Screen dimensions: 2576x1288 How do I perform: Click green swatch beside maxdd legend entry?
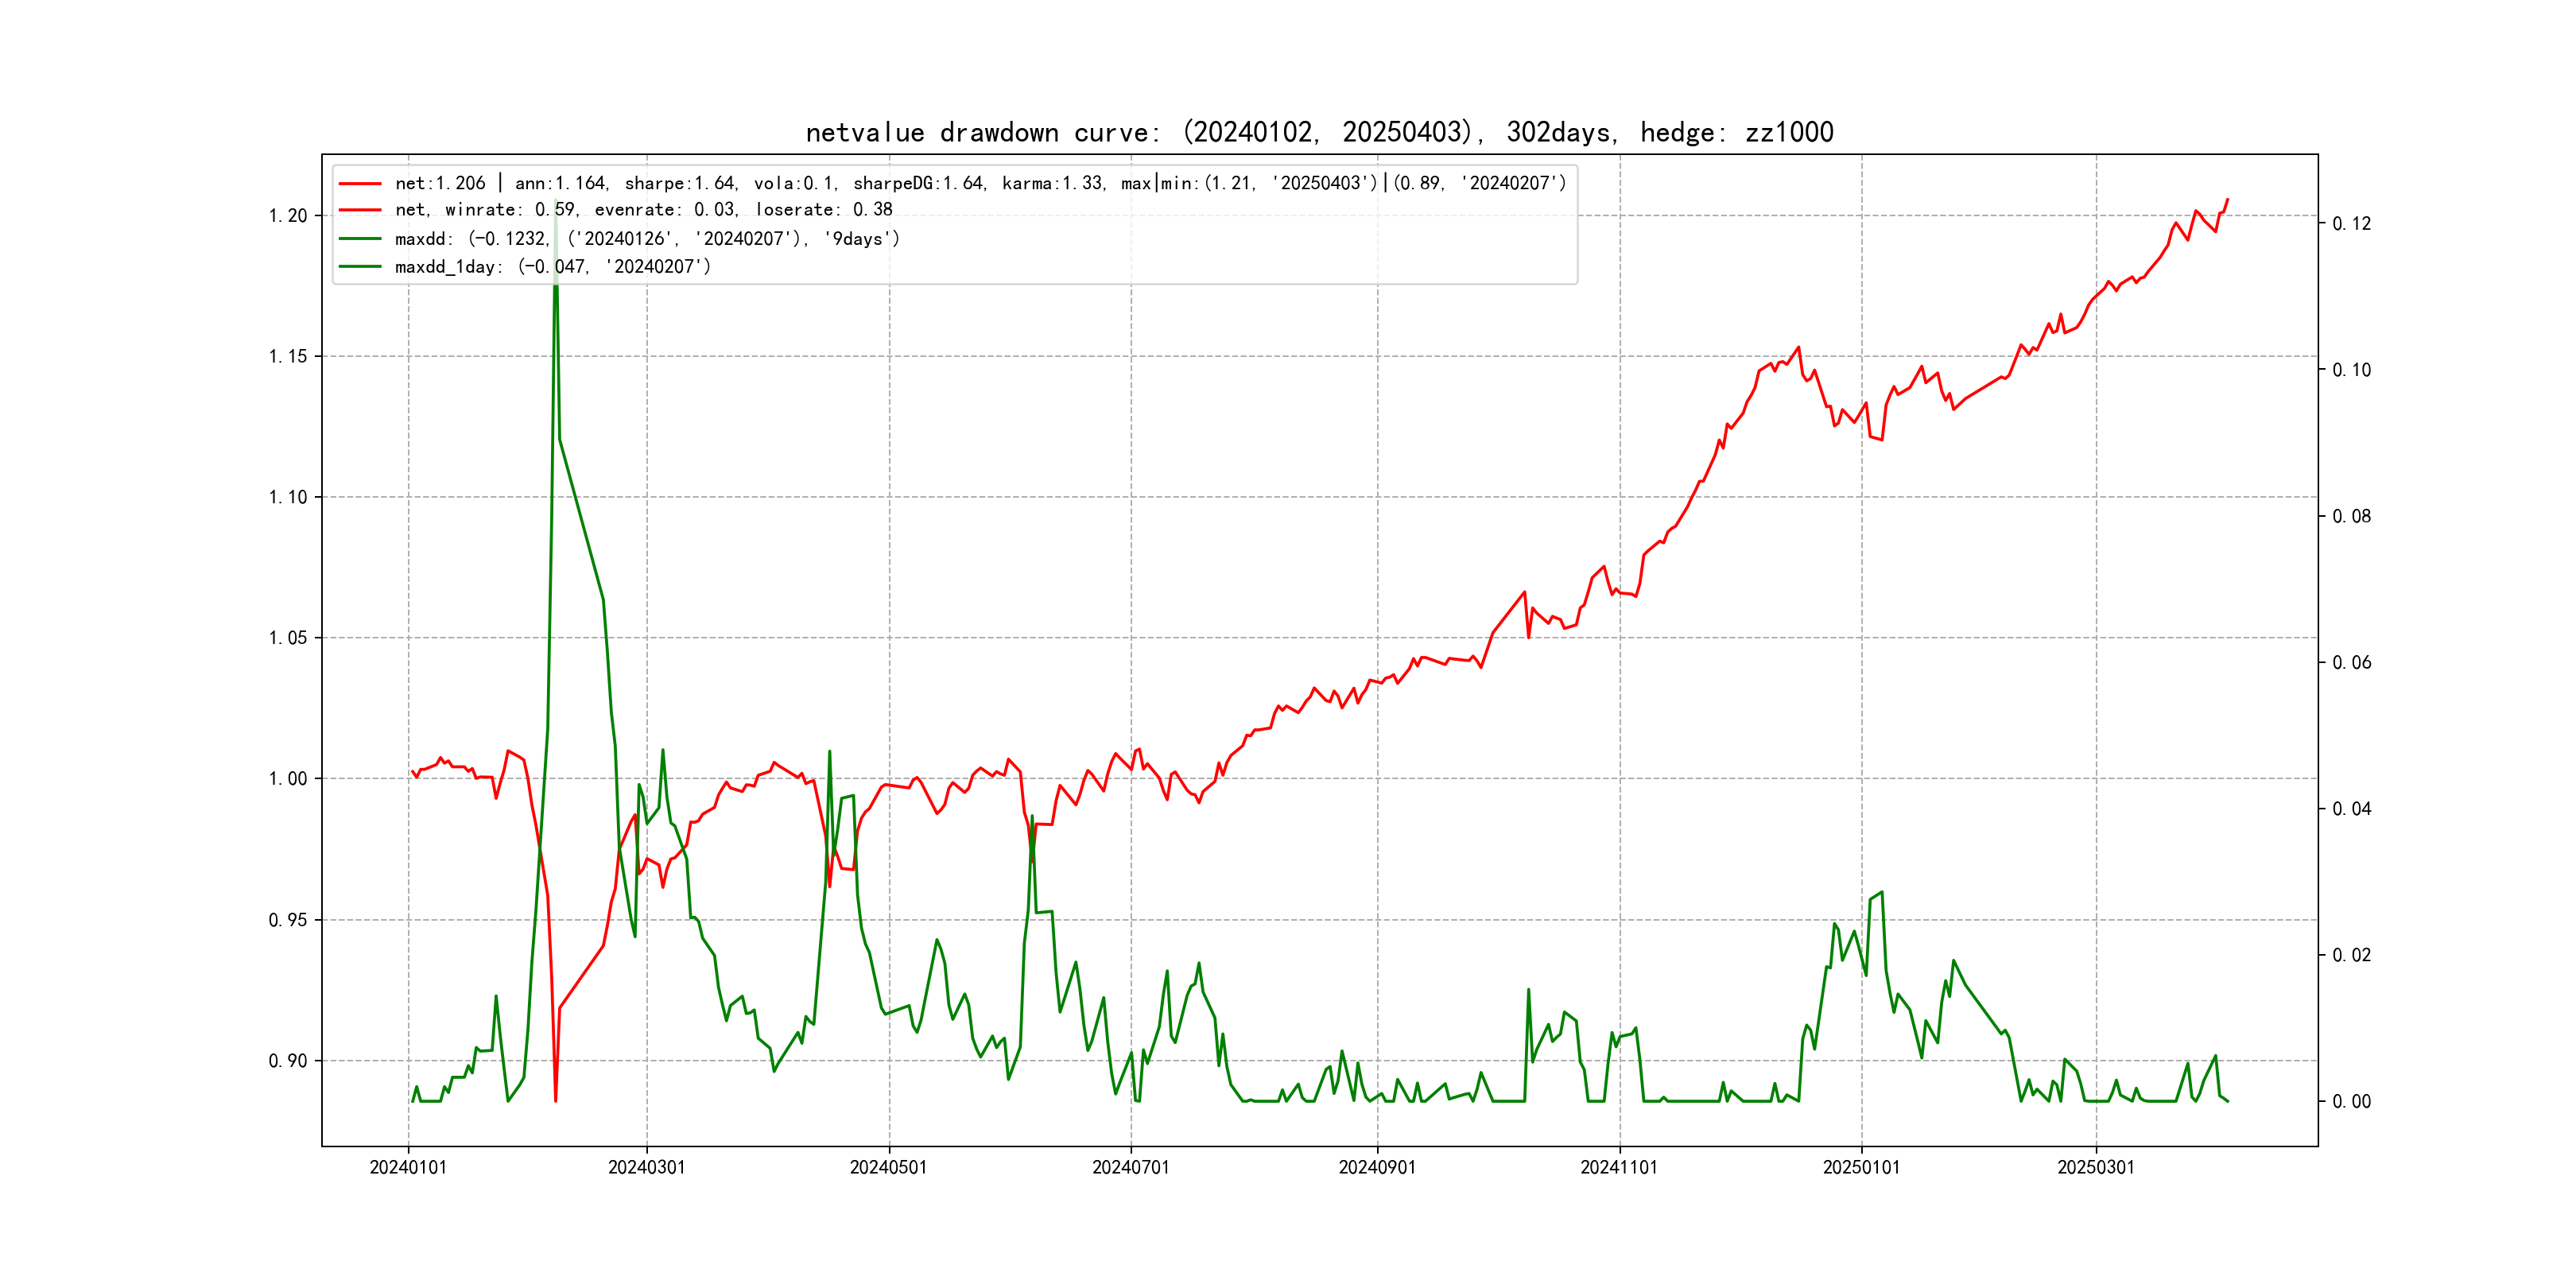coord(360,239)
